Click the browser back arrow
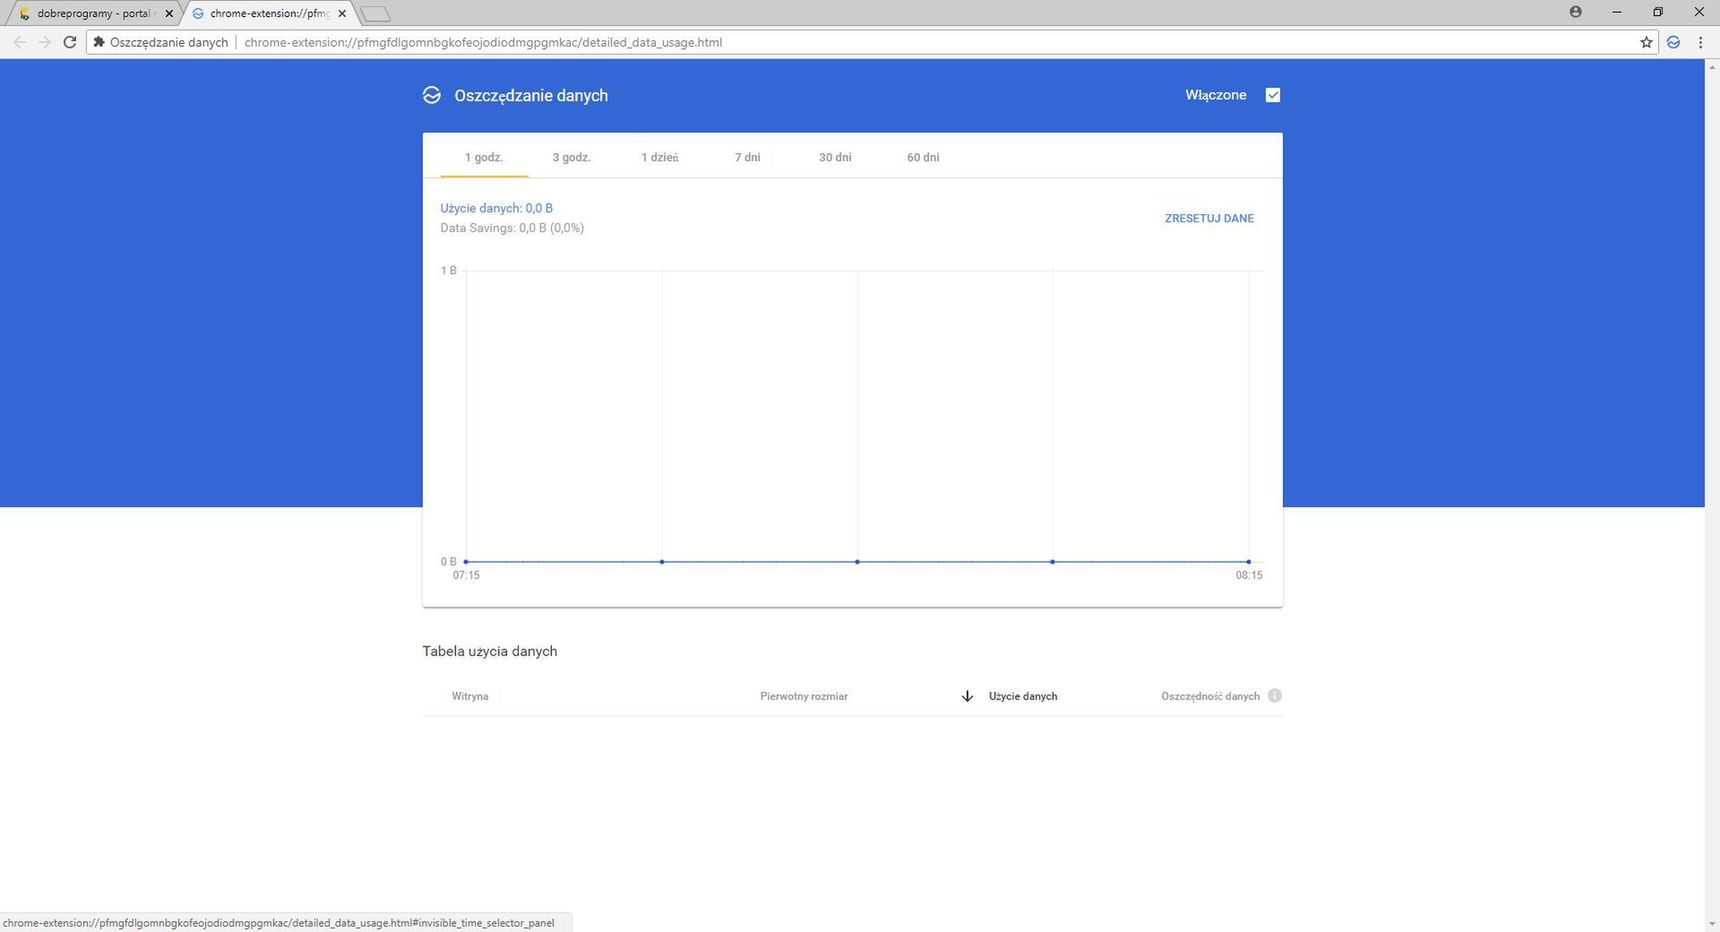1720x932 pixels. pos(19,42)
